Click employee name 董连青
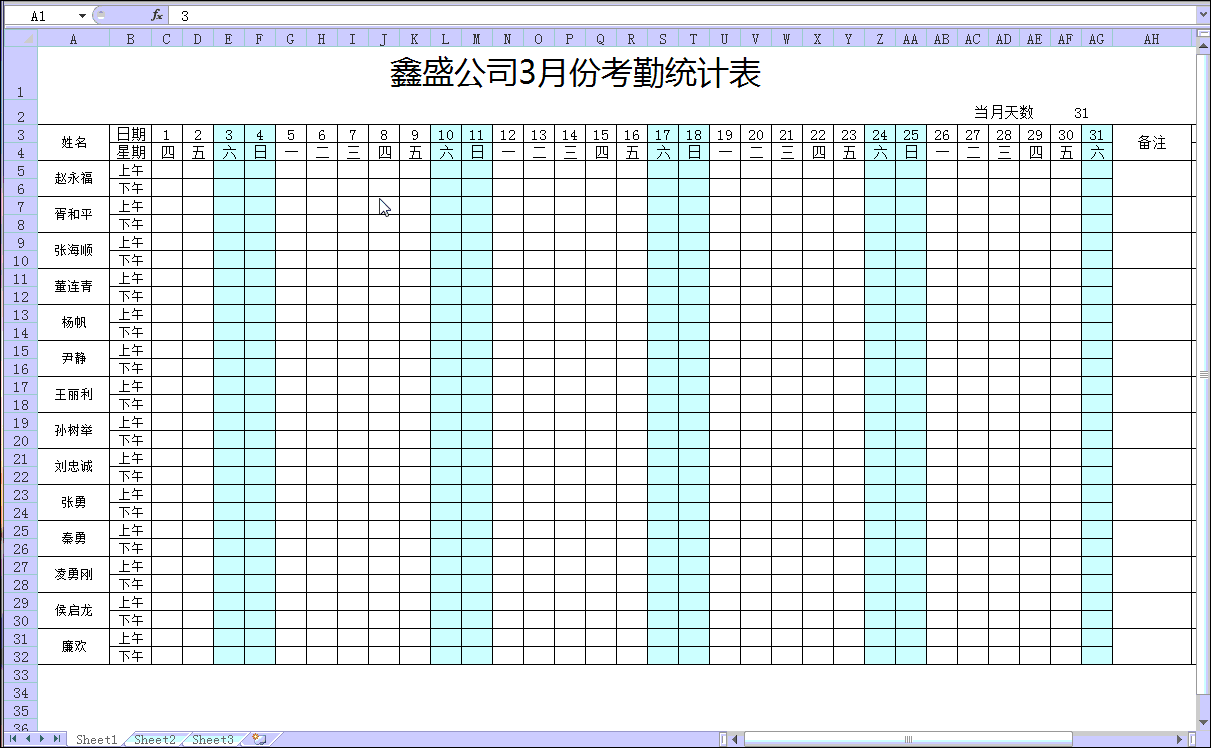Viewport: 1211px width, 748px height. click(x=73, y=287)
